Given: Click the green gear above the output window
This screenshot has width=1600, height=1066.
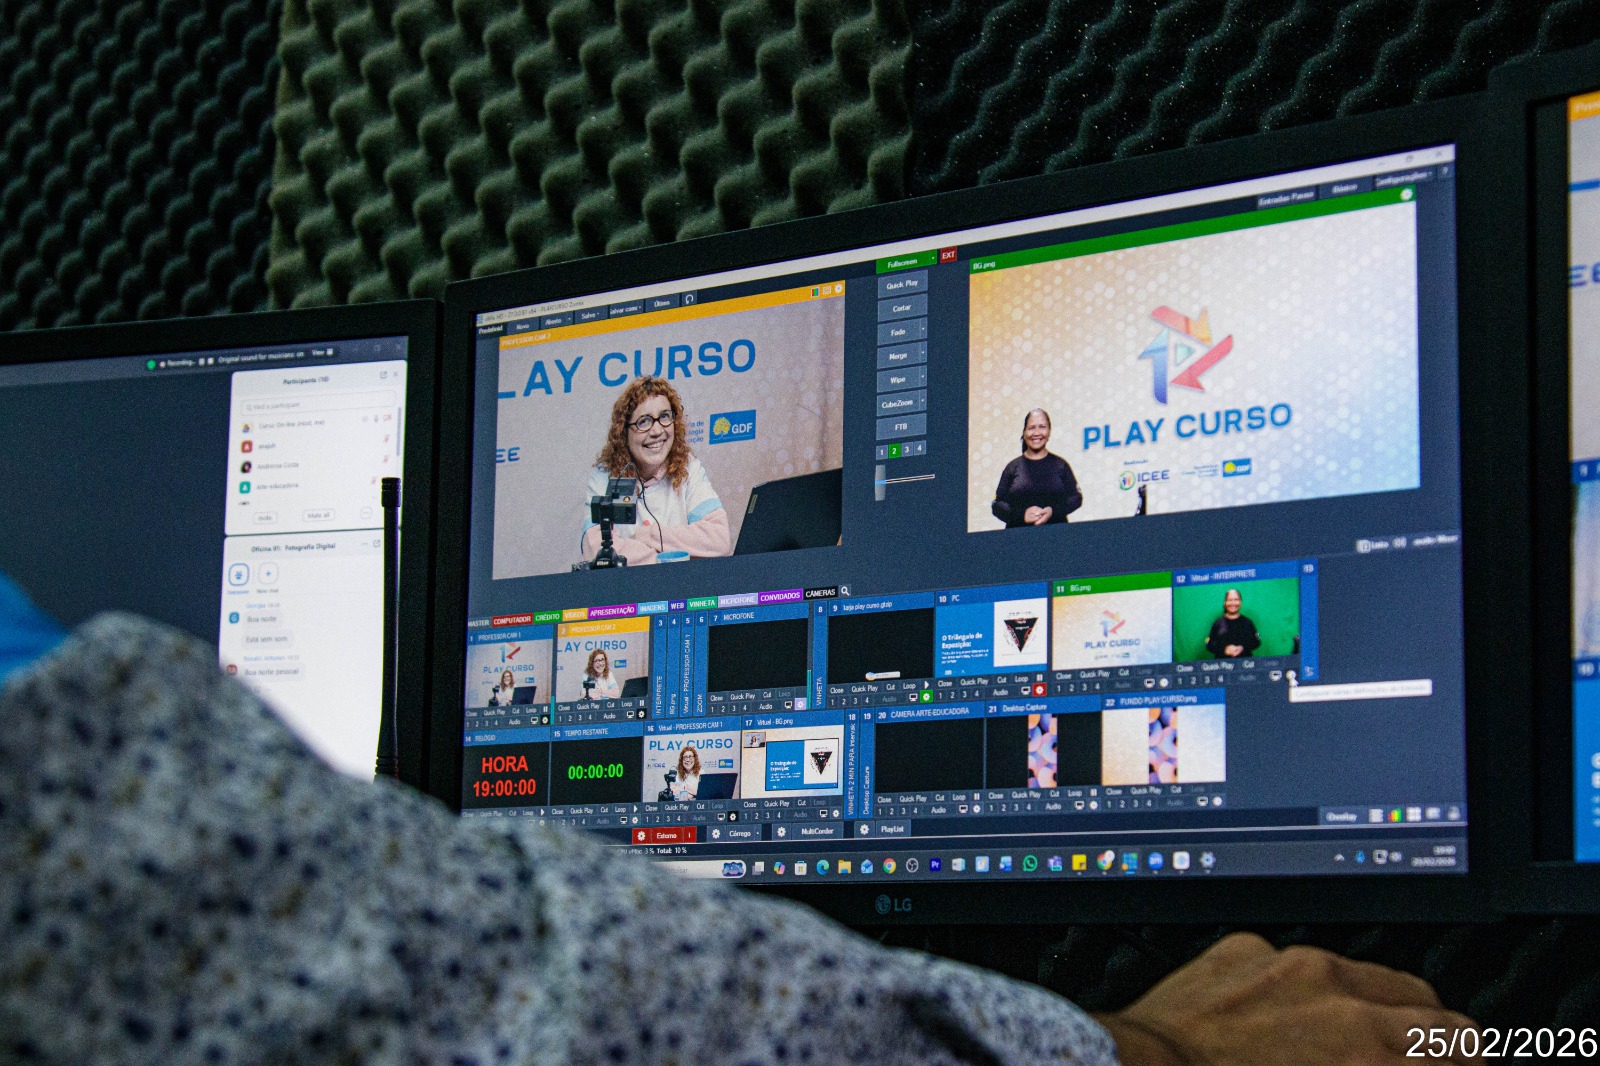Looking at the screenshot, I should point(1406,194).
